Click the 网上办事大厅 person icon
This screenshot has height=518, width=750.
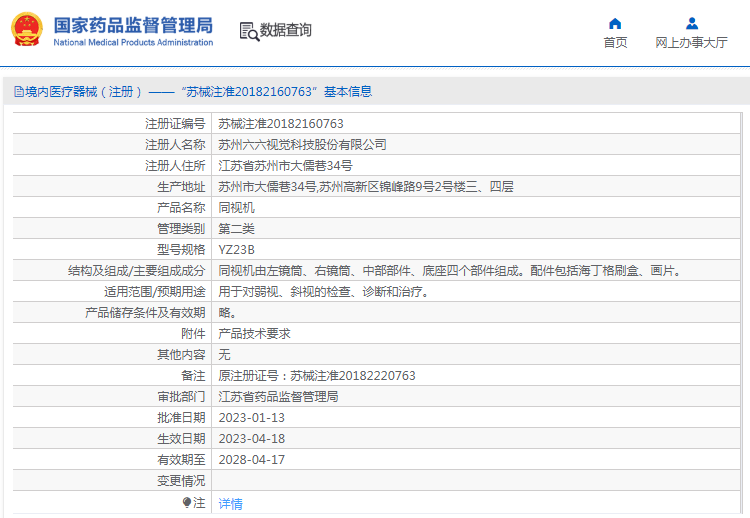click(x=691, y=23)
